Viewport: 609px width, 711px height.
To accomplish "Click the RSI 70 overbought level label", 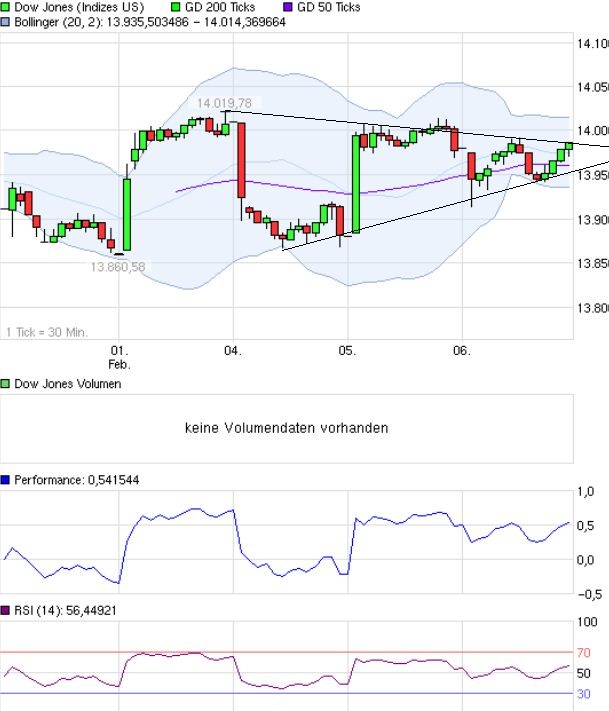I will click(x=586, y=652).
